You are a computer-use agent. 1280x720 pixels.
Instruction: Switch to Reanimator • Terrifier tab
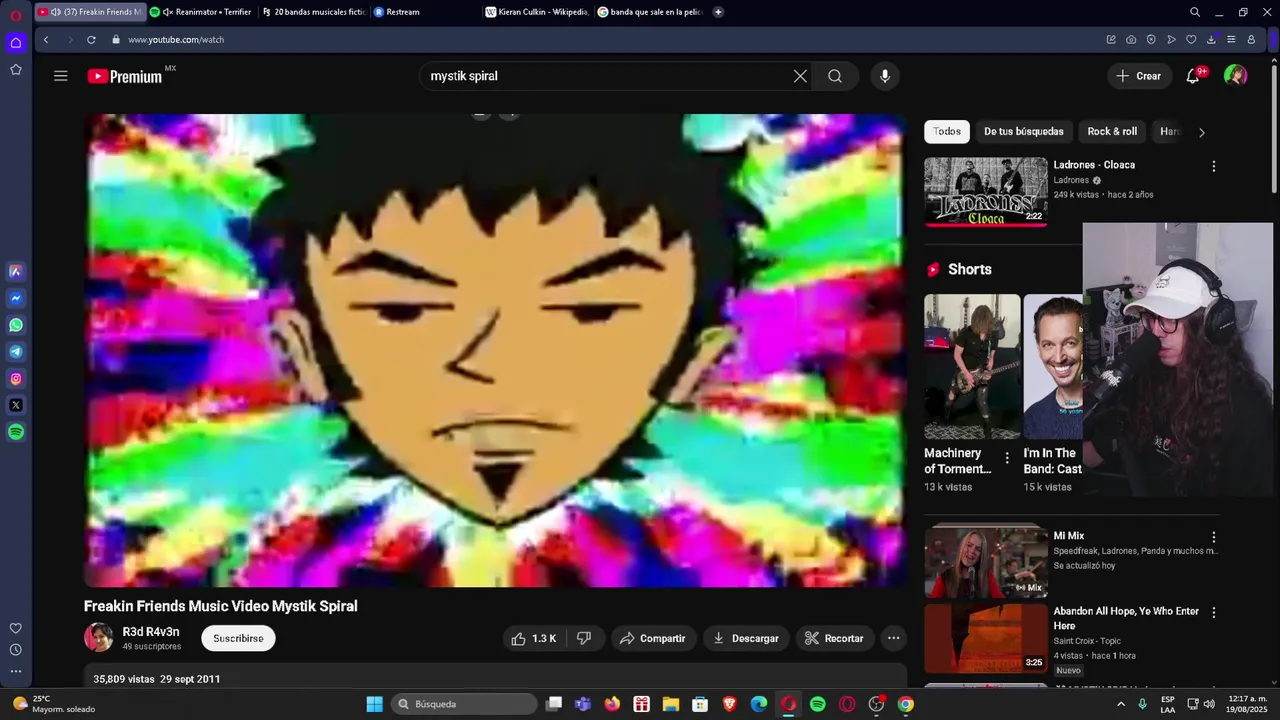click(x=201, y=12)
